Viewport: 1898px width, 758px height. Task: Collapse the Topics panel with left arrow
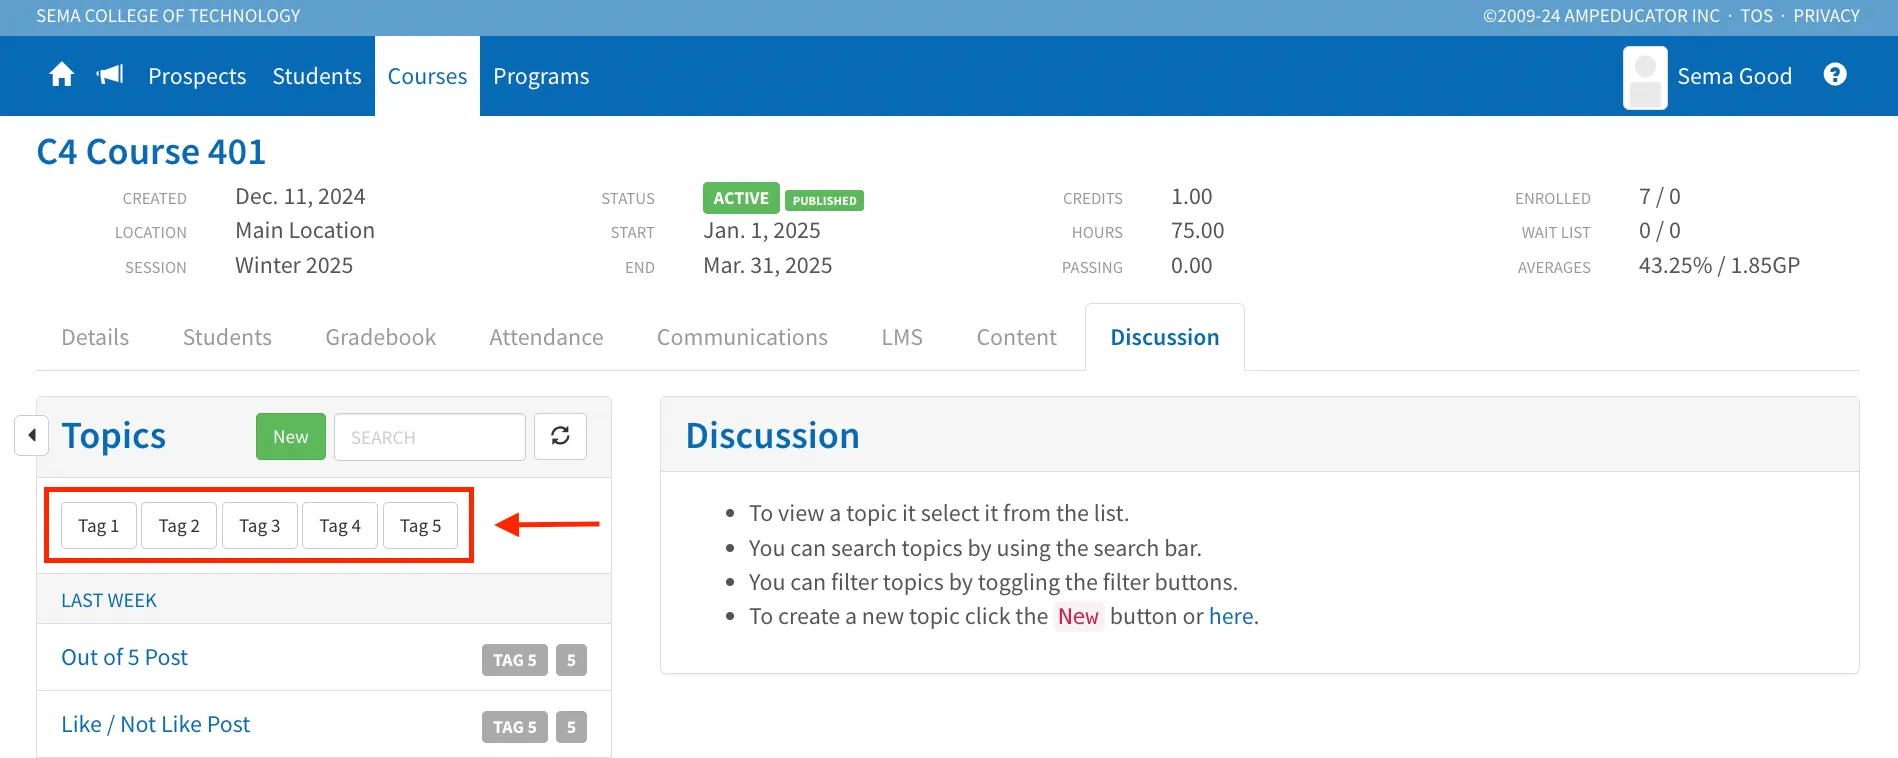[32, 436]
